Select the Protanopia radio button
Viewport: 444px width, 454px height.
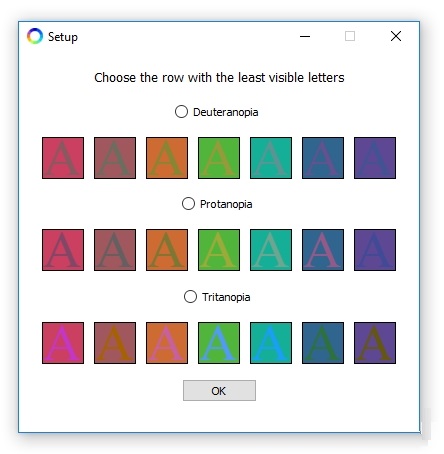point(188,204)
